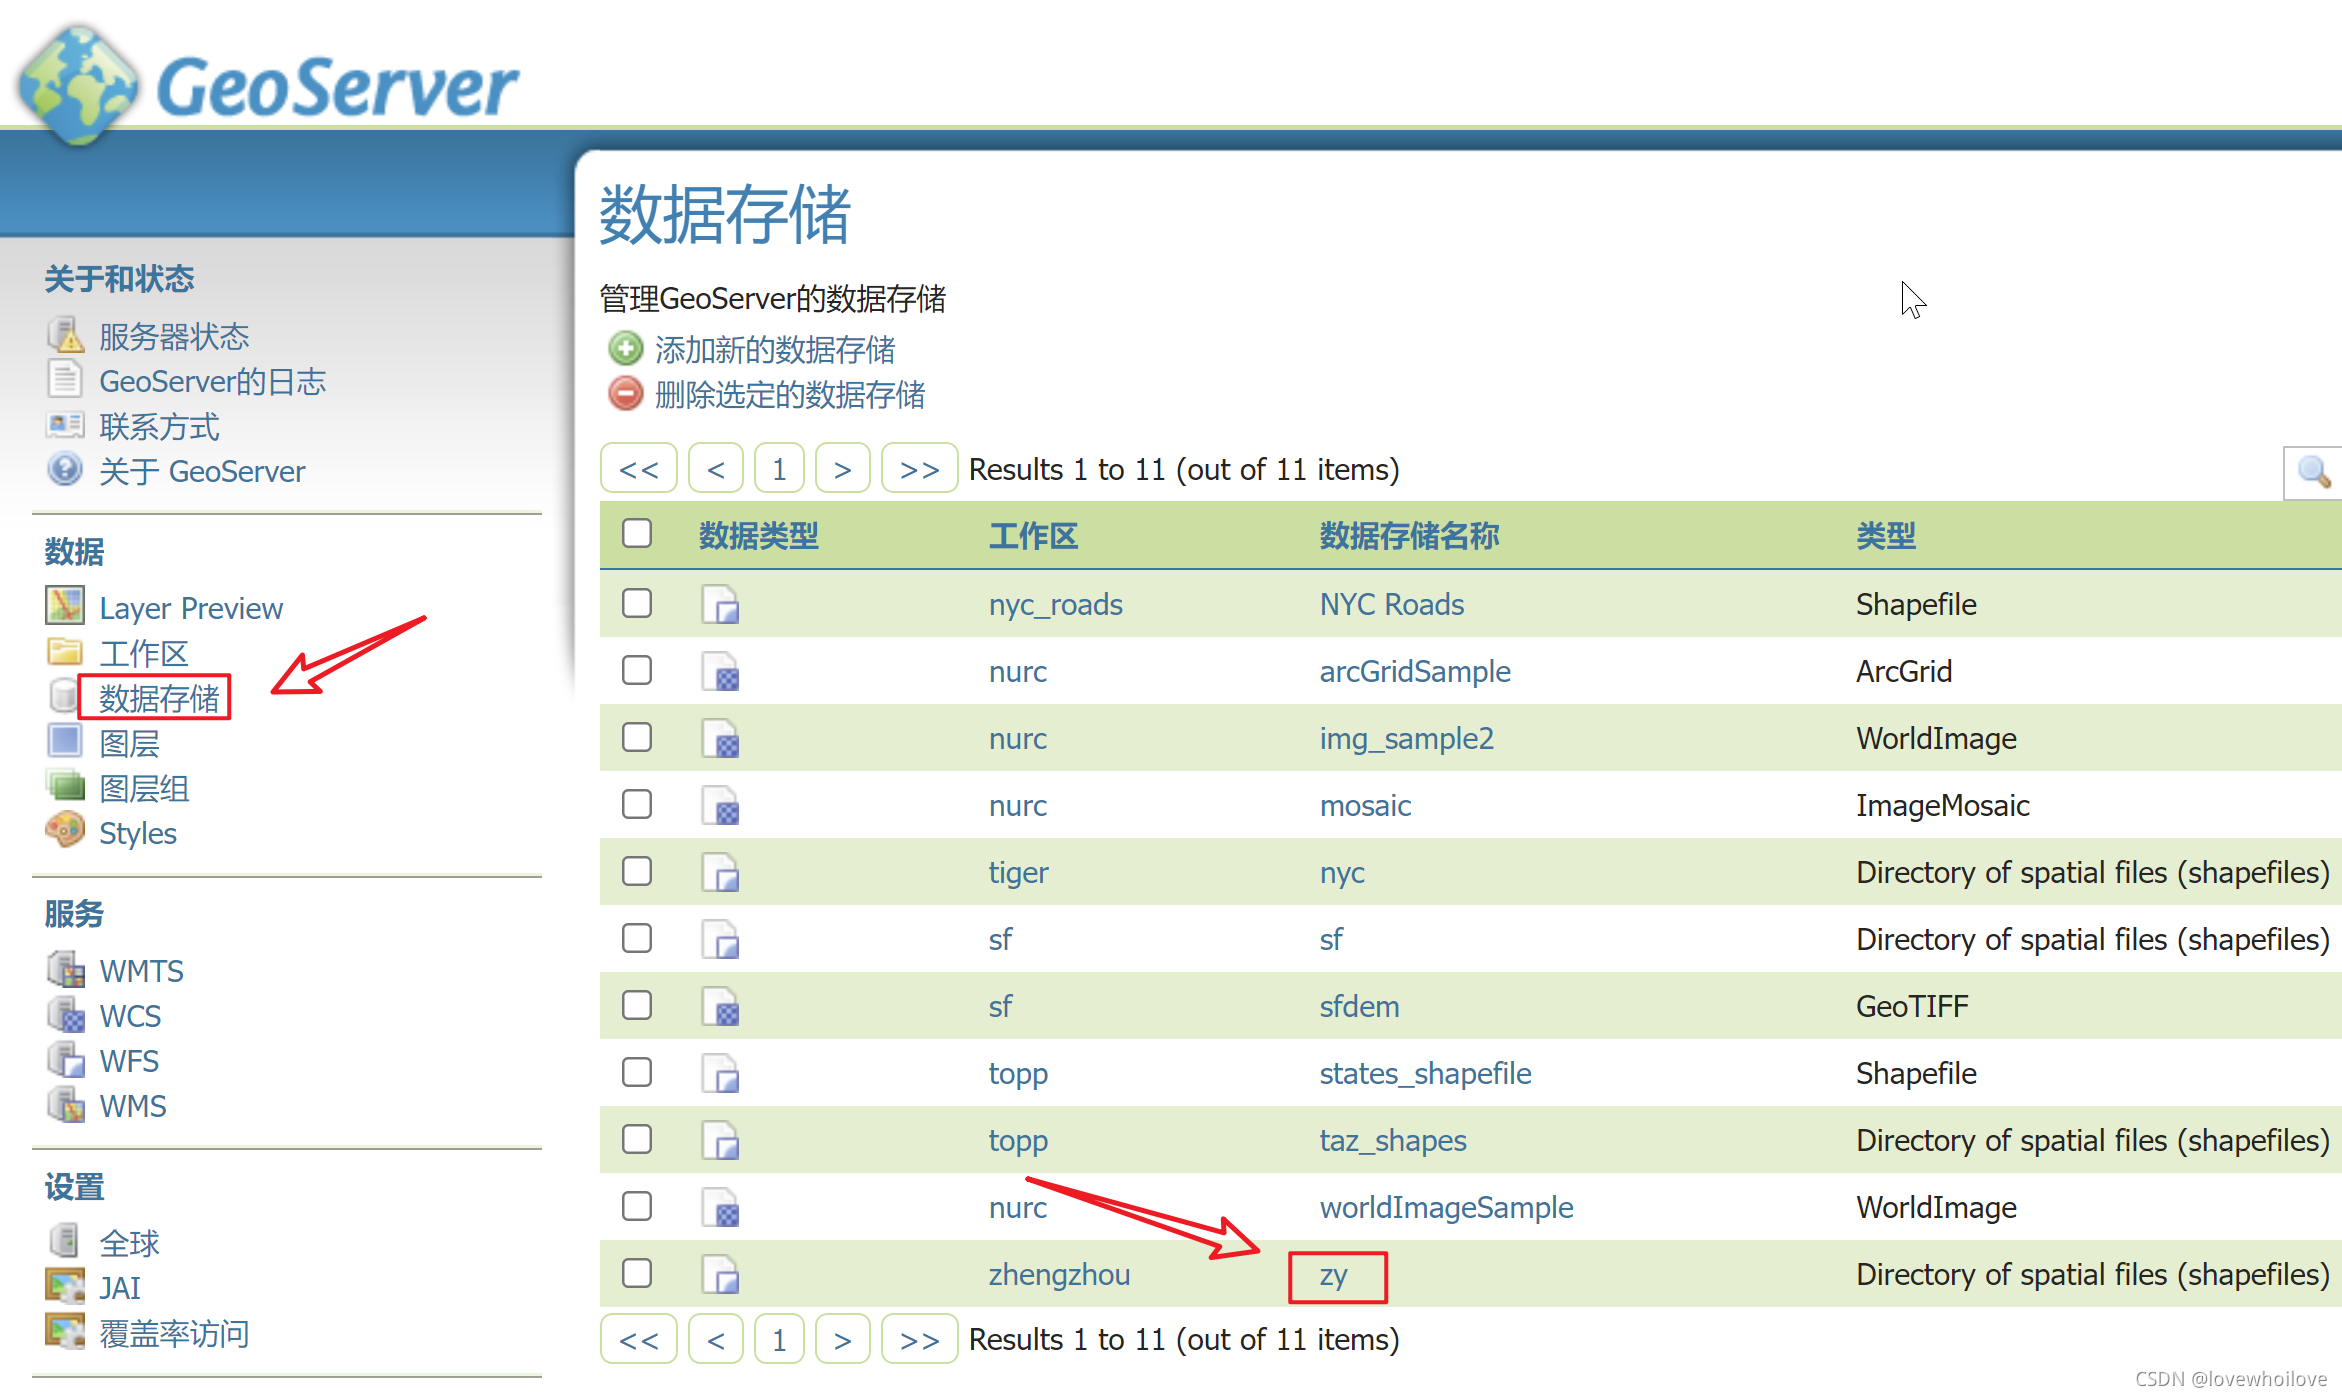Toggle checkbox for nyc_roads row
Screen dimensions: 2342x1397
pos(637,602)
